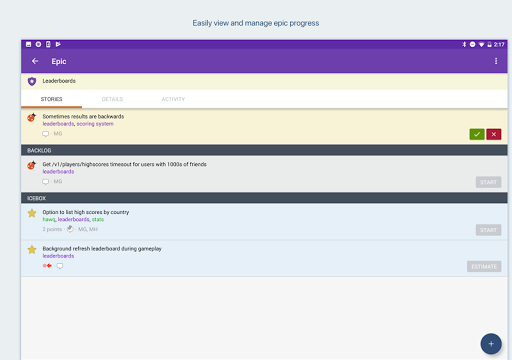Click the comment icon on backwards results story
Viewport: 512px width, 360px height.
[x=45, y=134]
